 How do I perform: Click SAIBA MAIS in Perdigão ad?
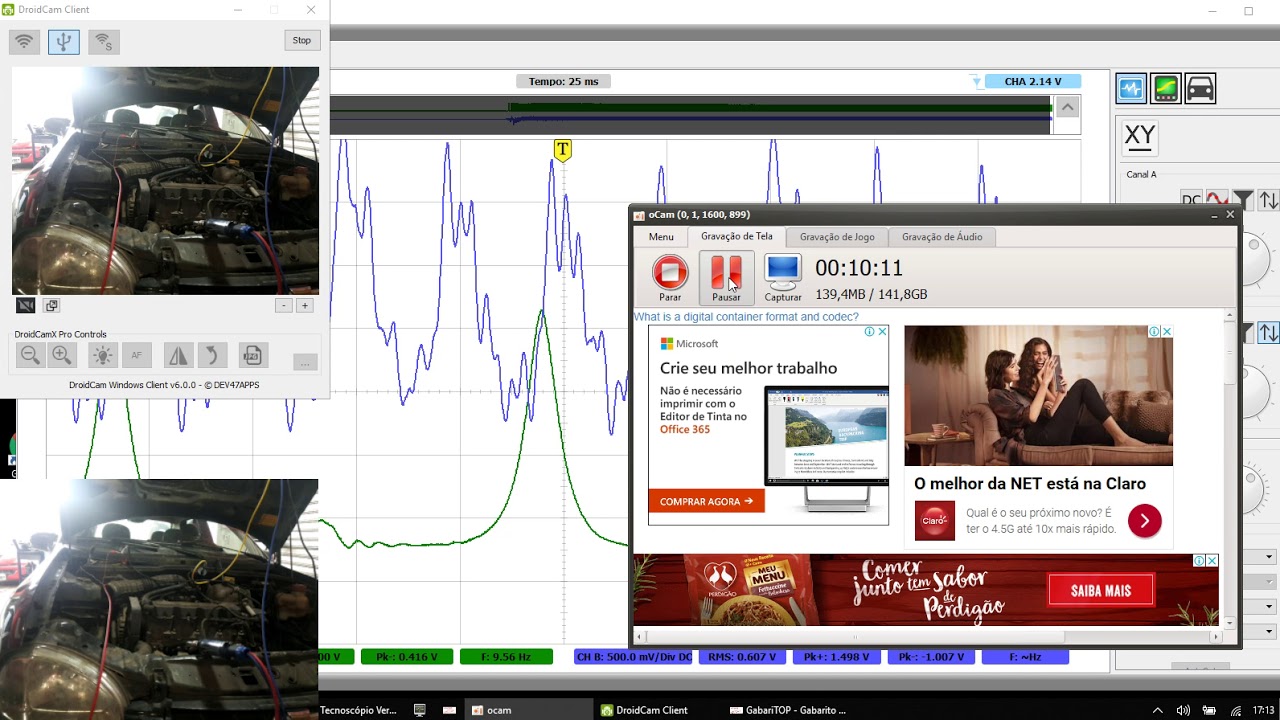pyautogui.click(x=1101, y=590)
